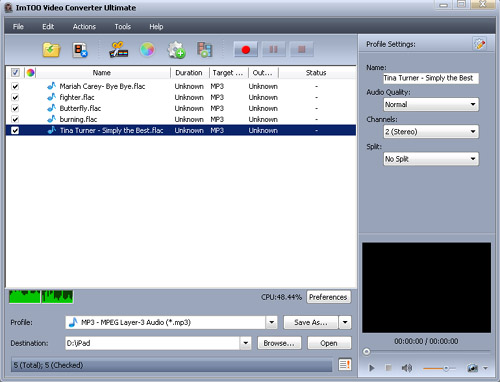Pause conversion using the toolbar pause button
500x382 pixels.
pos(274,50)
